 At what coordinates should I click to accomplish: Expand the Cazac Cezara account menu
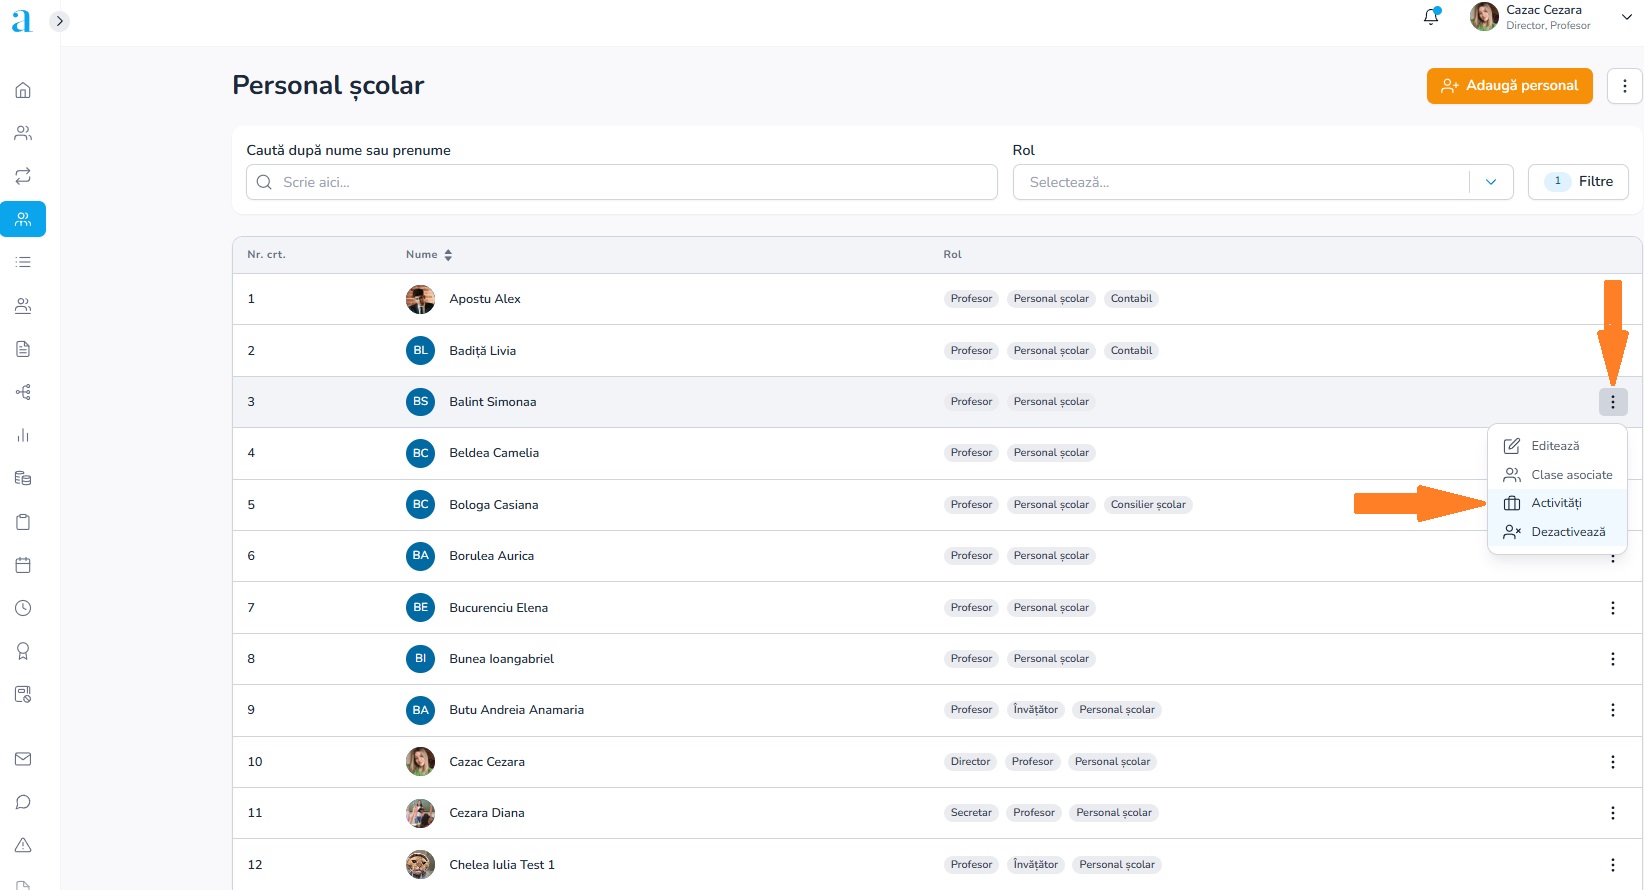click(x=1626, y=17)
